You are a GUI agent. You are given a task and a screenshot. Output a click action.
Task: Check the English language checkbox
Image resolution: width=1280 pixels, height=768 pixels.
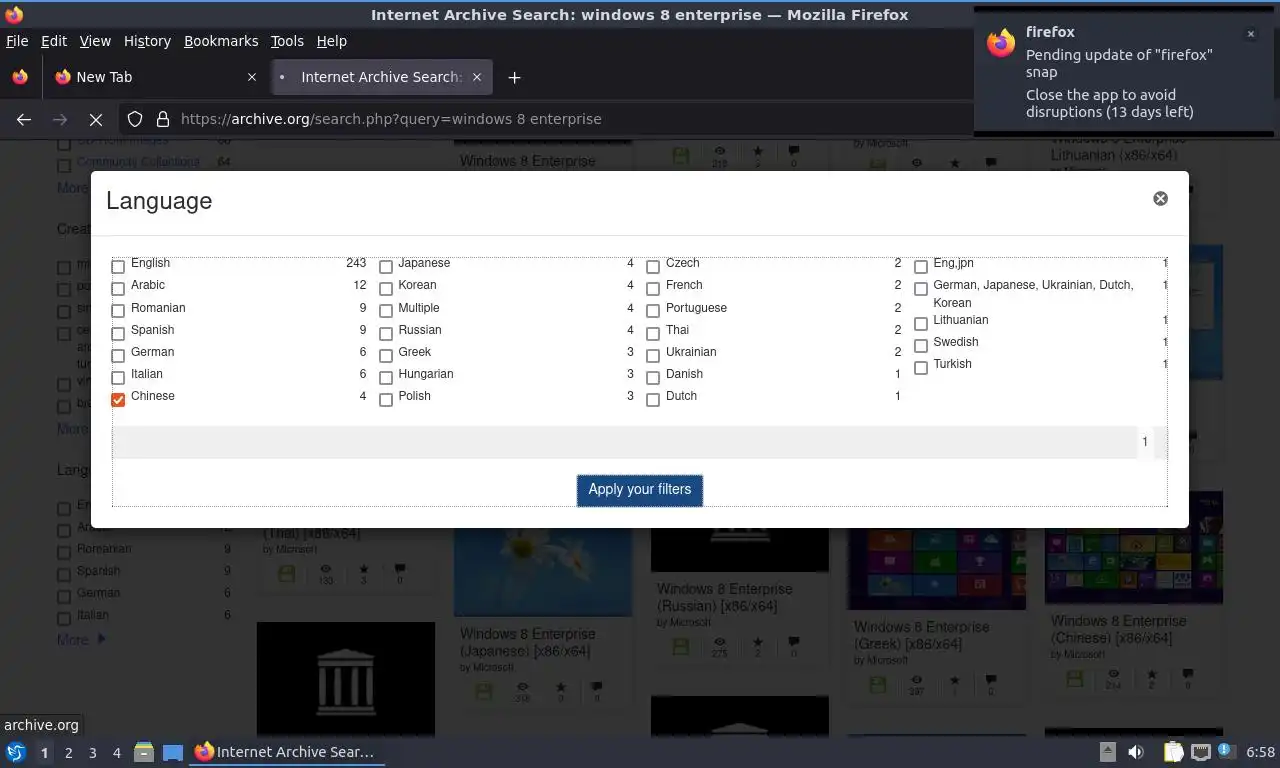pyautogui.click(x=118, y=266)
